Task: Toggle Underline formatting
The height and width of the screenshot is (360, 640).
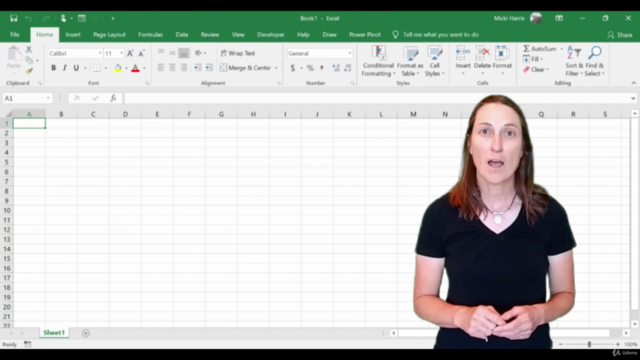Action: click(x=76, y=68)
